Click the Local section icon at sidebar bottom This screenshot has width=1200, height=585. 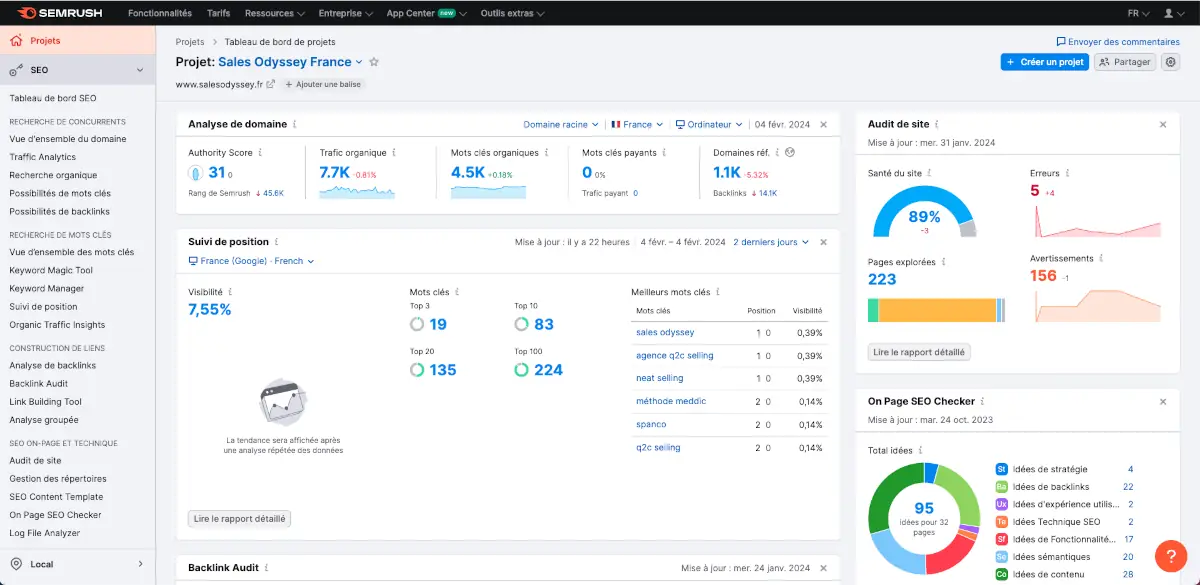pyautogui.click(x=18, y=565)
